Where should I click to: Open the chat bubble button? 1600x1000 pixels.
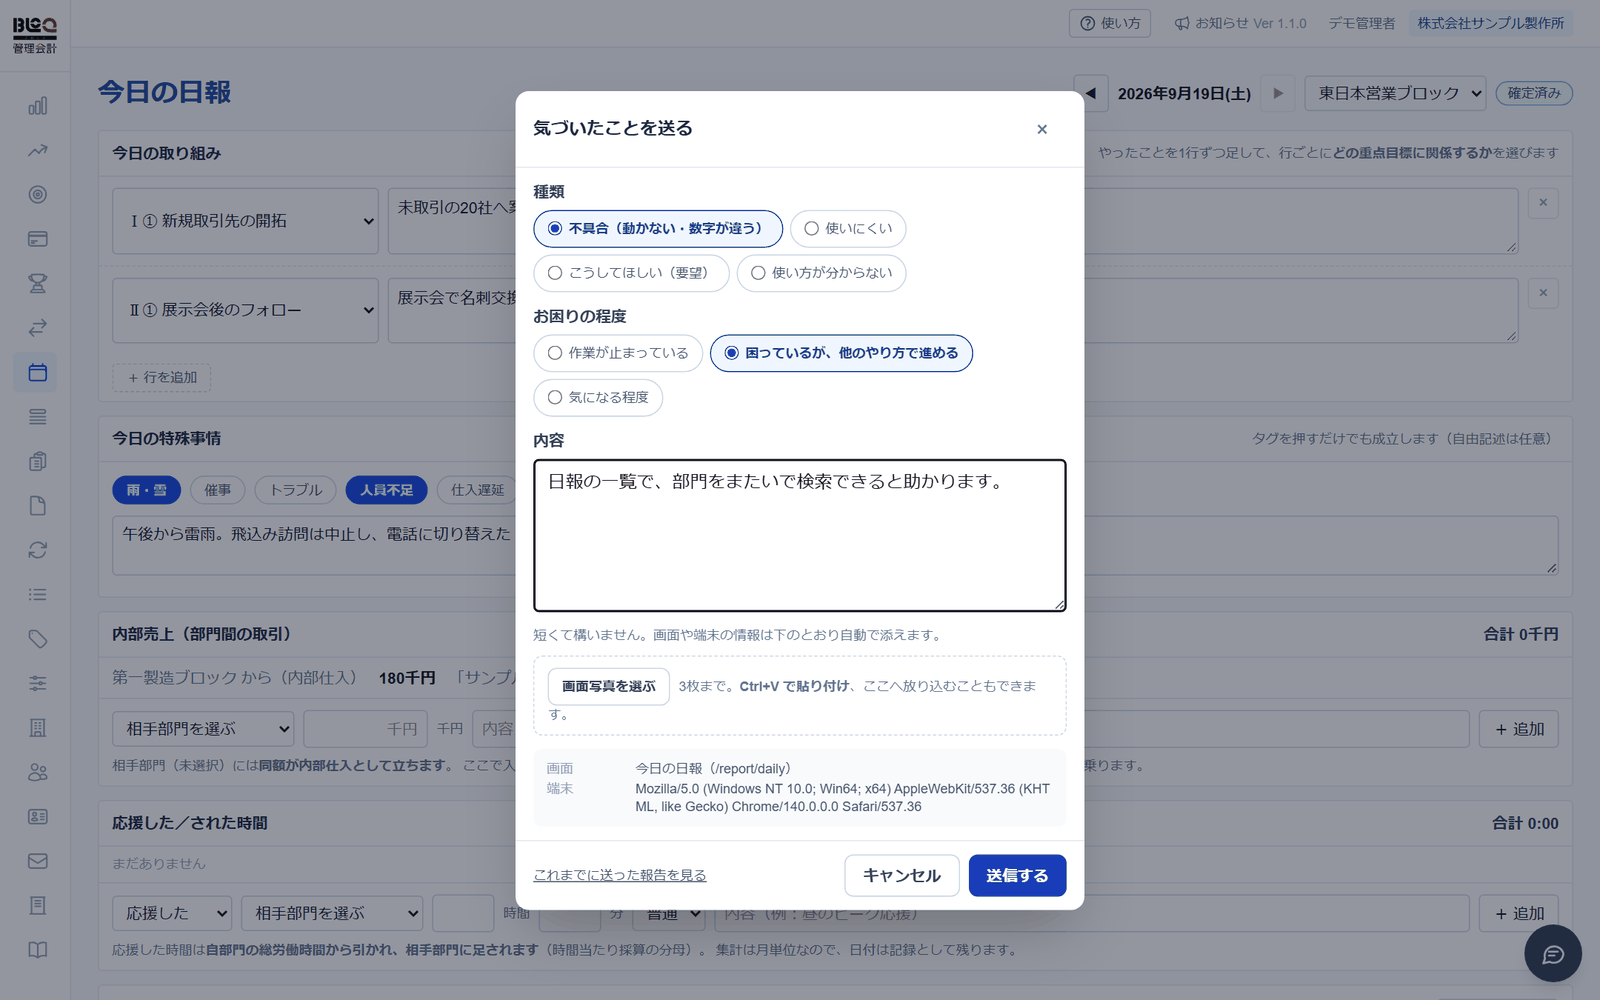pos(1552,954)
